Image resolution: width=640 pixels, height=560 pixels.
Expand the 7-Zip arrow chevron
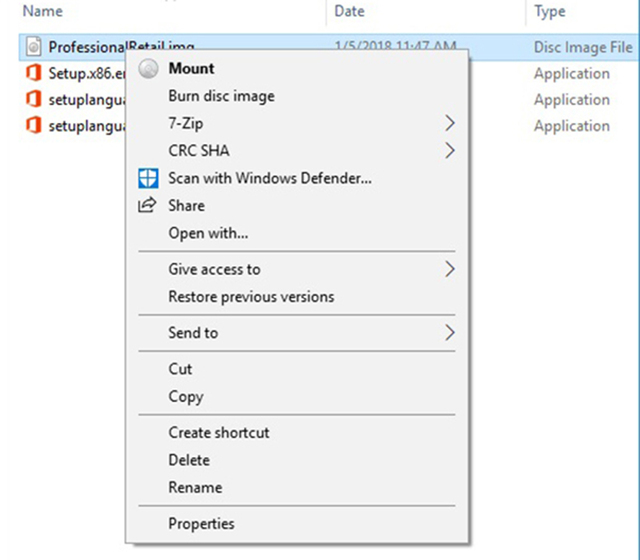pos(450,123)
